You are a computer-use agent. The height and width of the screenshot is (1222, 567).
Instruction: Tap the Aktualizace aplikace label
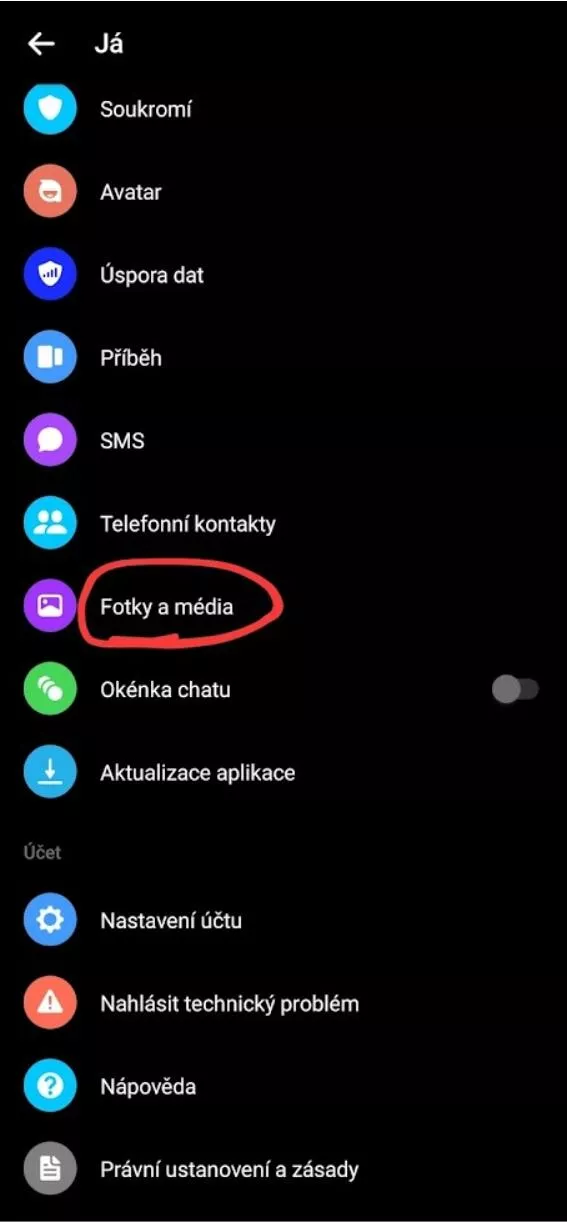[198, 773]
